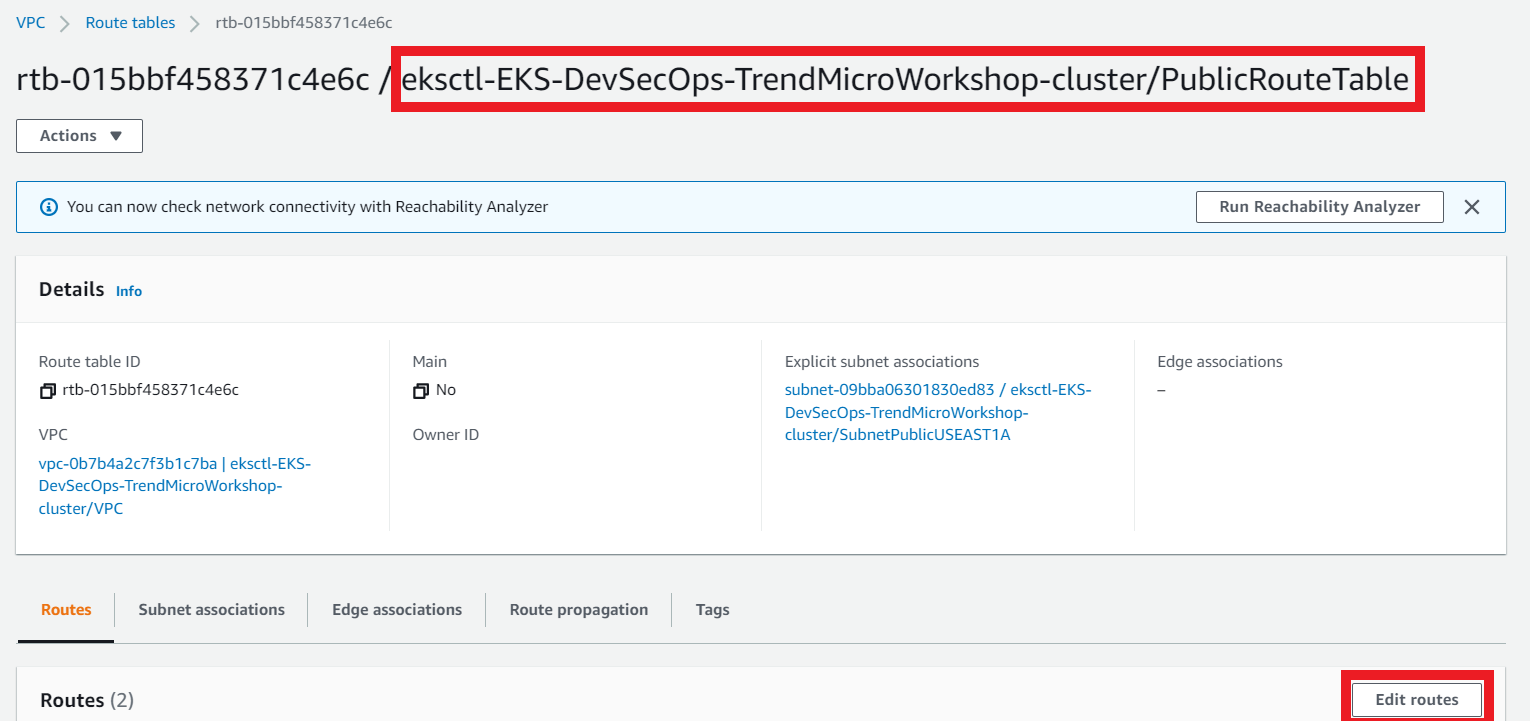The height and width of the screenshot is (721, 1530).
Task: Click the info icon in the banner
Action: (x=48, y=207)
